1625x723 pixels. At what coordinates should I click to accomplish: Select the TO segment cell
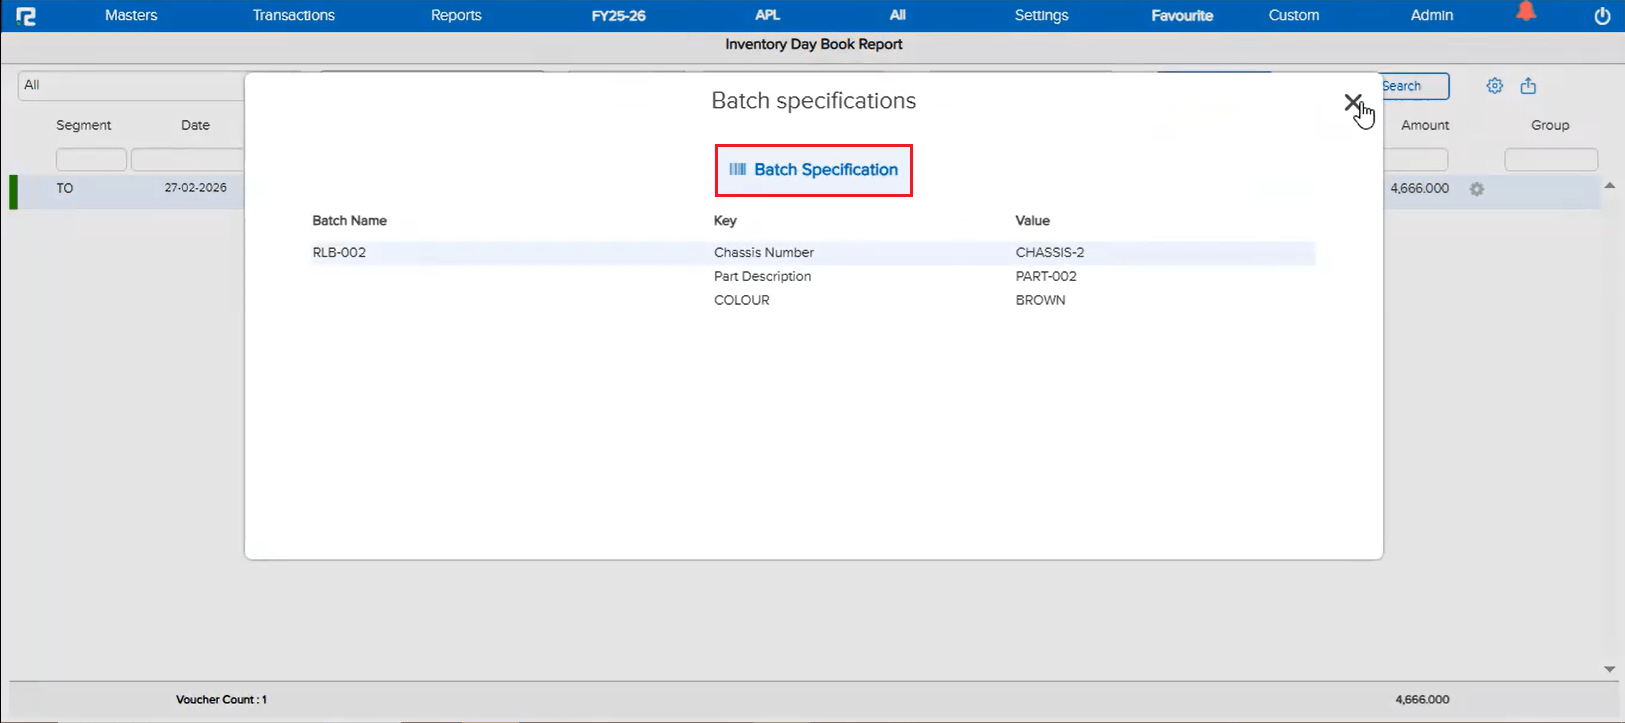[65, 188]
